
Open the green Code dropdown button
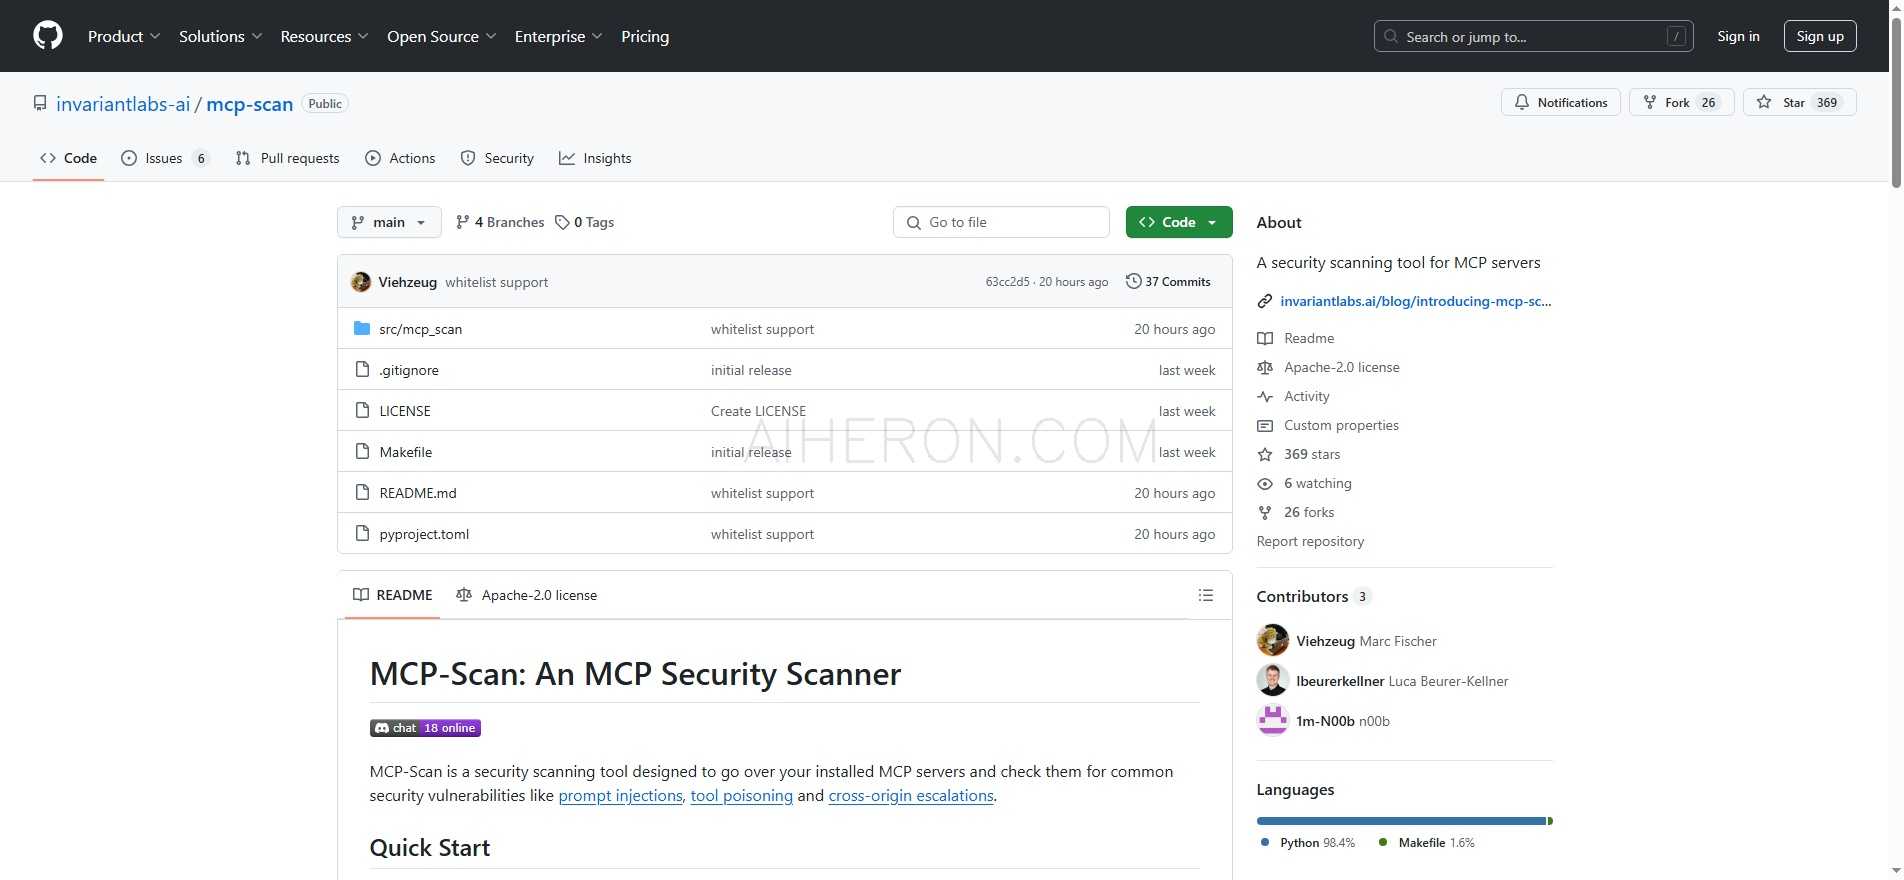(x=1179, y=222)
